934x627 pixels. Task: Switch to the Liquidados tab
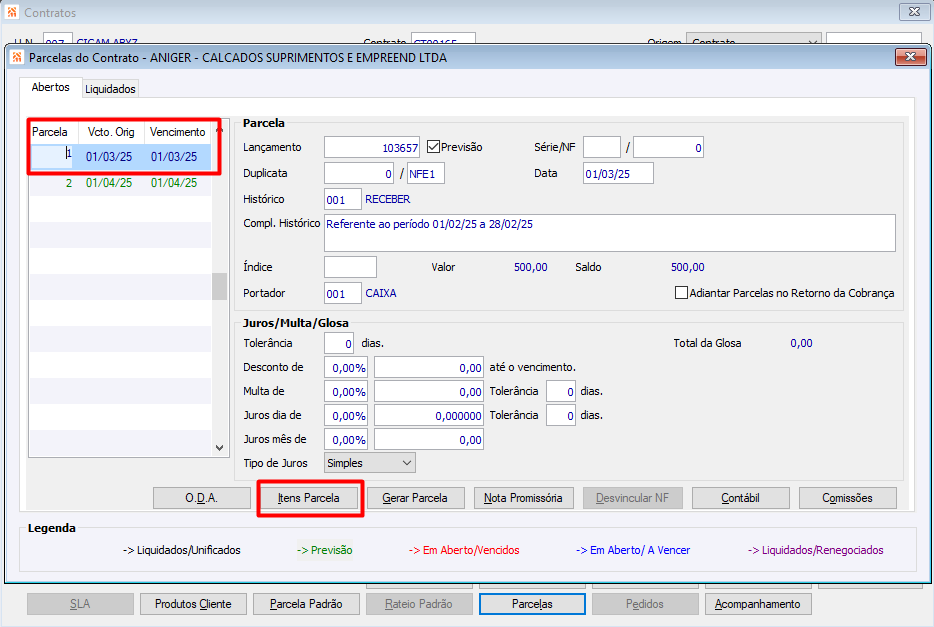pos(110,89)
